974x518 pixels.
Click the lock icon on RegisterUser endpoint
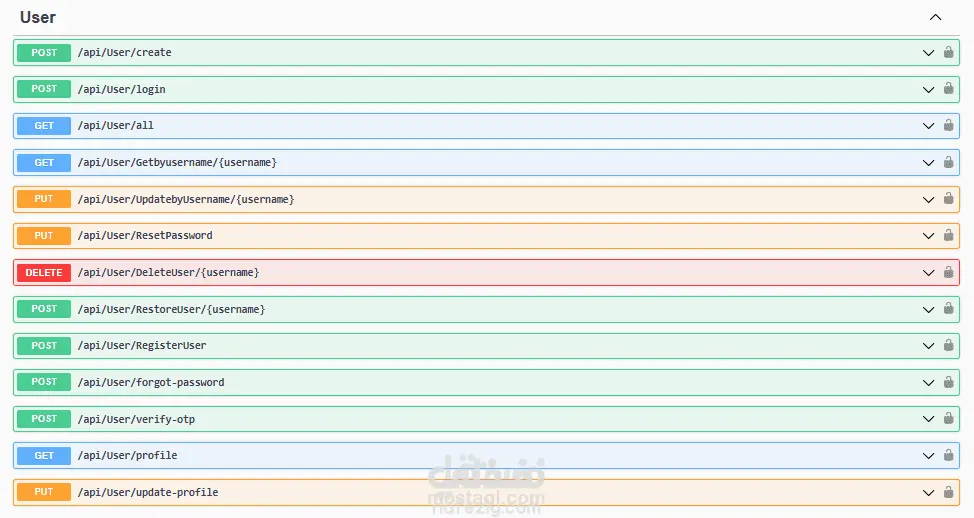949,345
